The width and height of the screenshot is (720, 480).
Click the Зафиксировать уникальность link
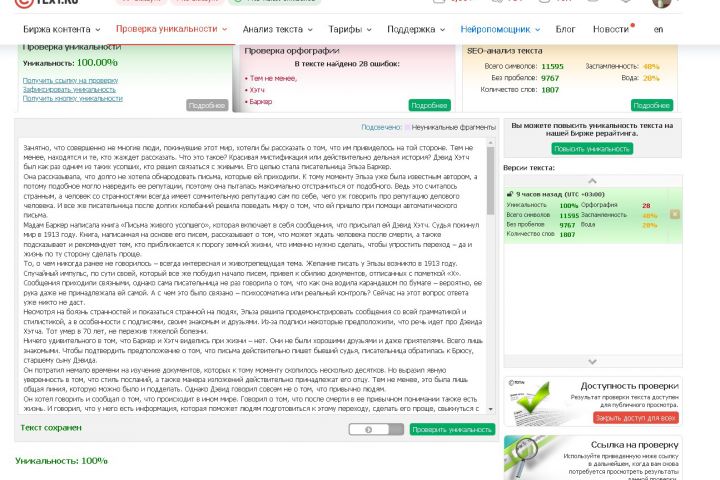click(69, 89)
